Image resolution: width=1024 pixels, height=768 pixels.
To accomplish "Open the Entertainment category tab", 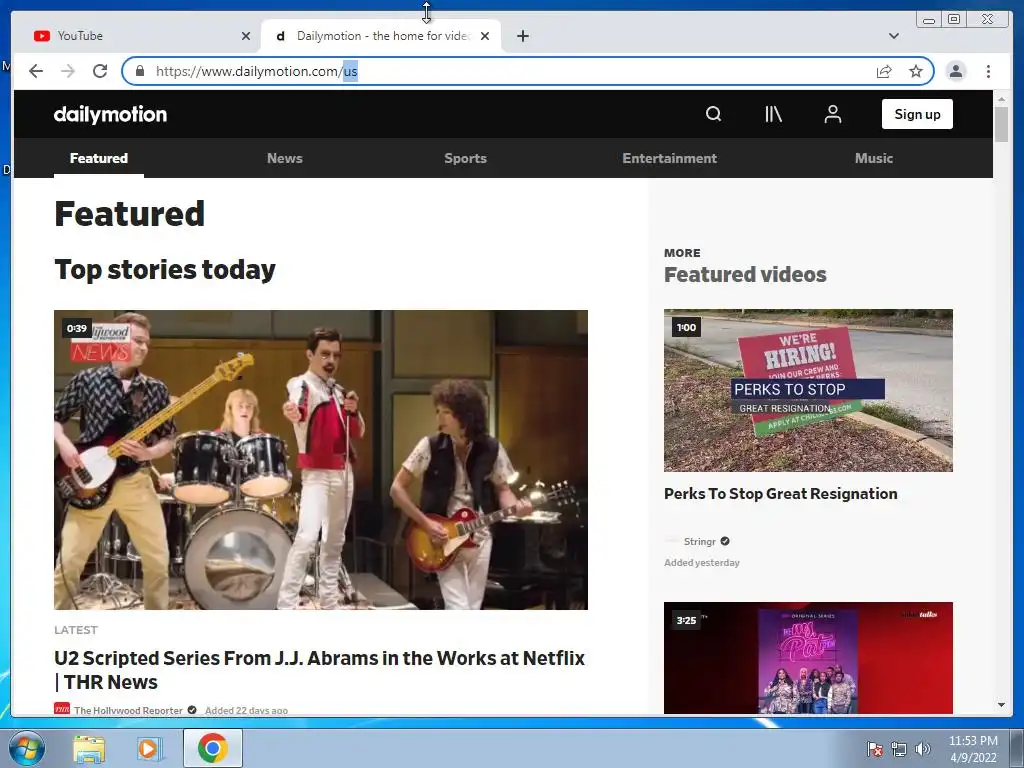I will tap(669, 158).
